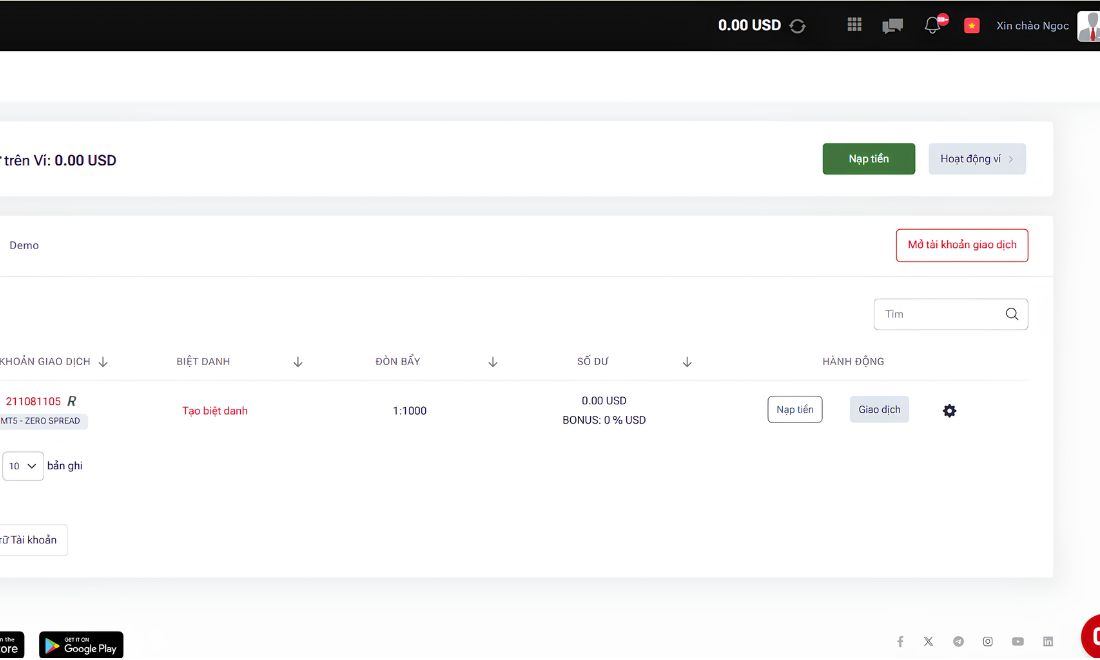Sort by Số dư column arrow
Viewport: 1100px width, 660px height.
click(688, 362)
